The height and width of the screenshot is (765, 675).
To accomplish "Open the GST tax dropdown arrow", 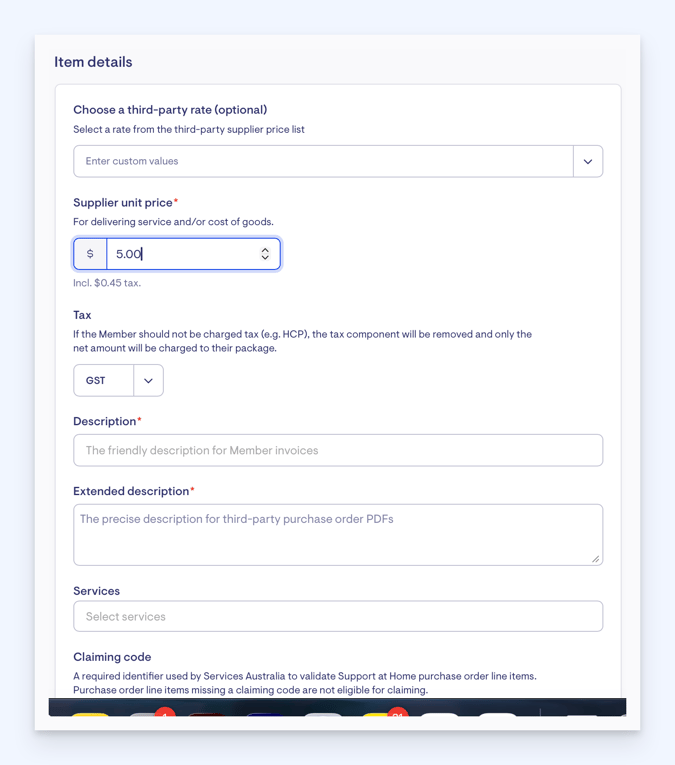I will [x=148, y=381].
